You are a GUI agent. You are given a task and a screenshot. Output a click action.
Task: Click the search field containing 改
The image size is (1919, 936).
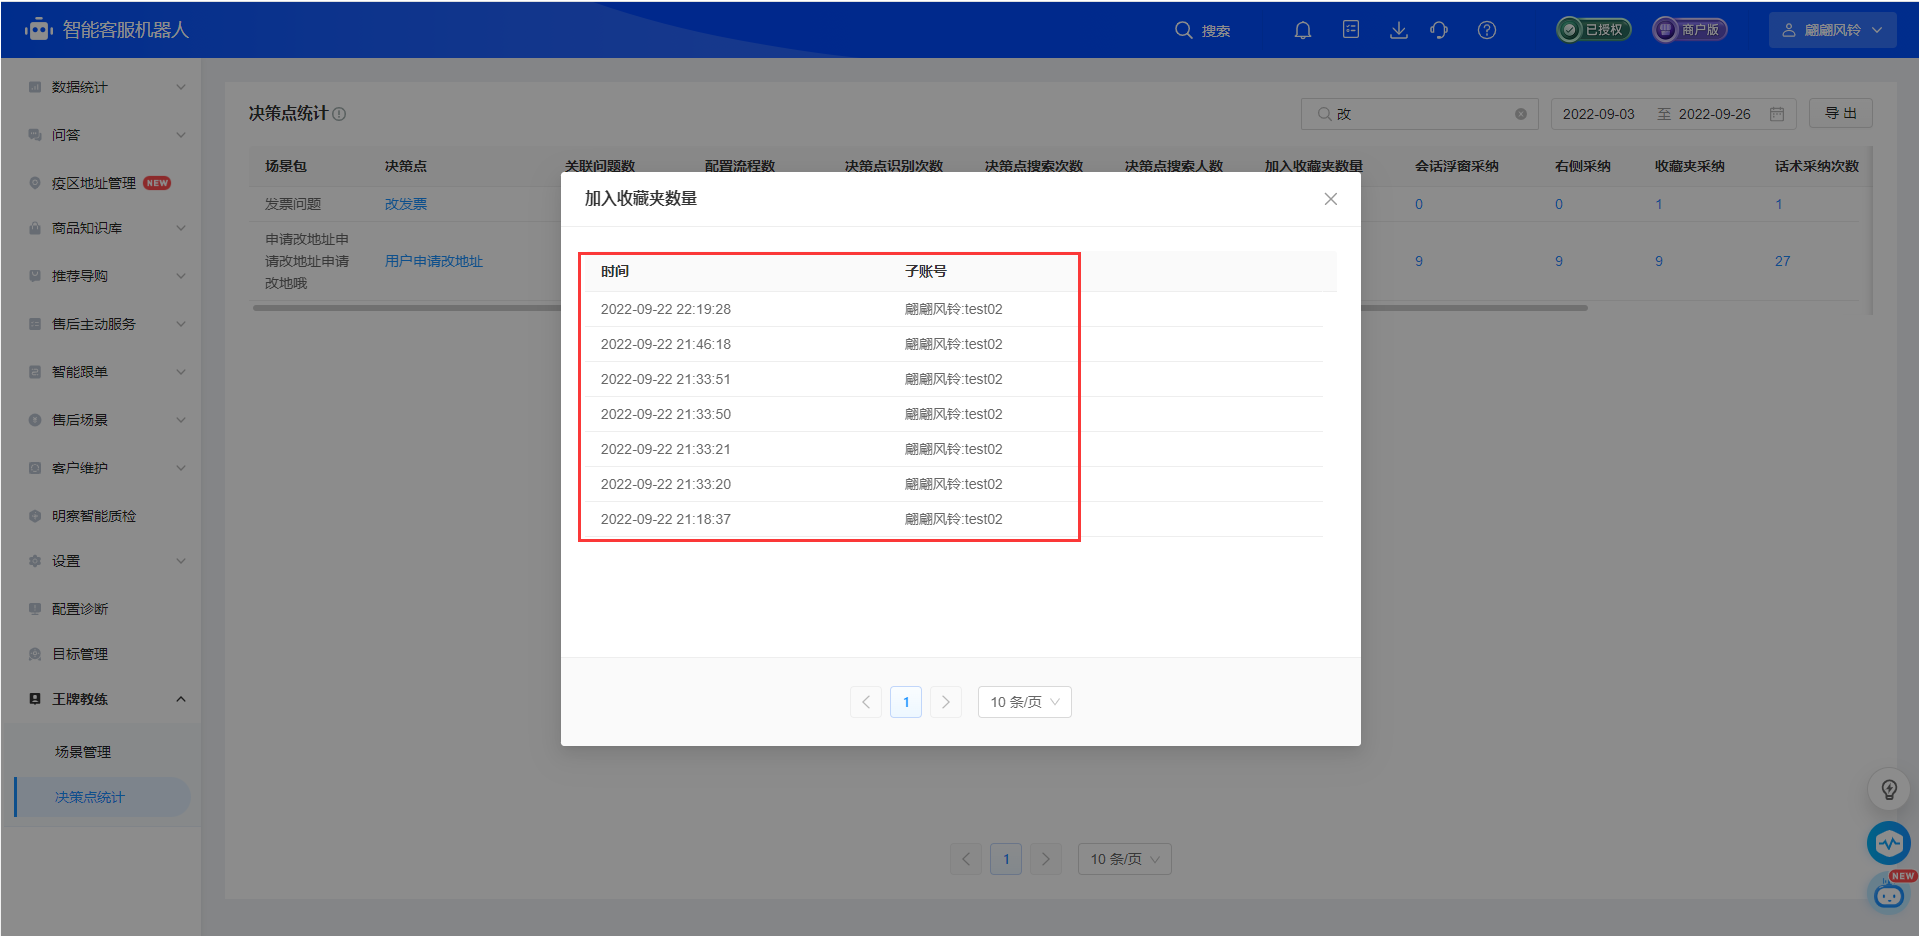[x=1419, y=114]
